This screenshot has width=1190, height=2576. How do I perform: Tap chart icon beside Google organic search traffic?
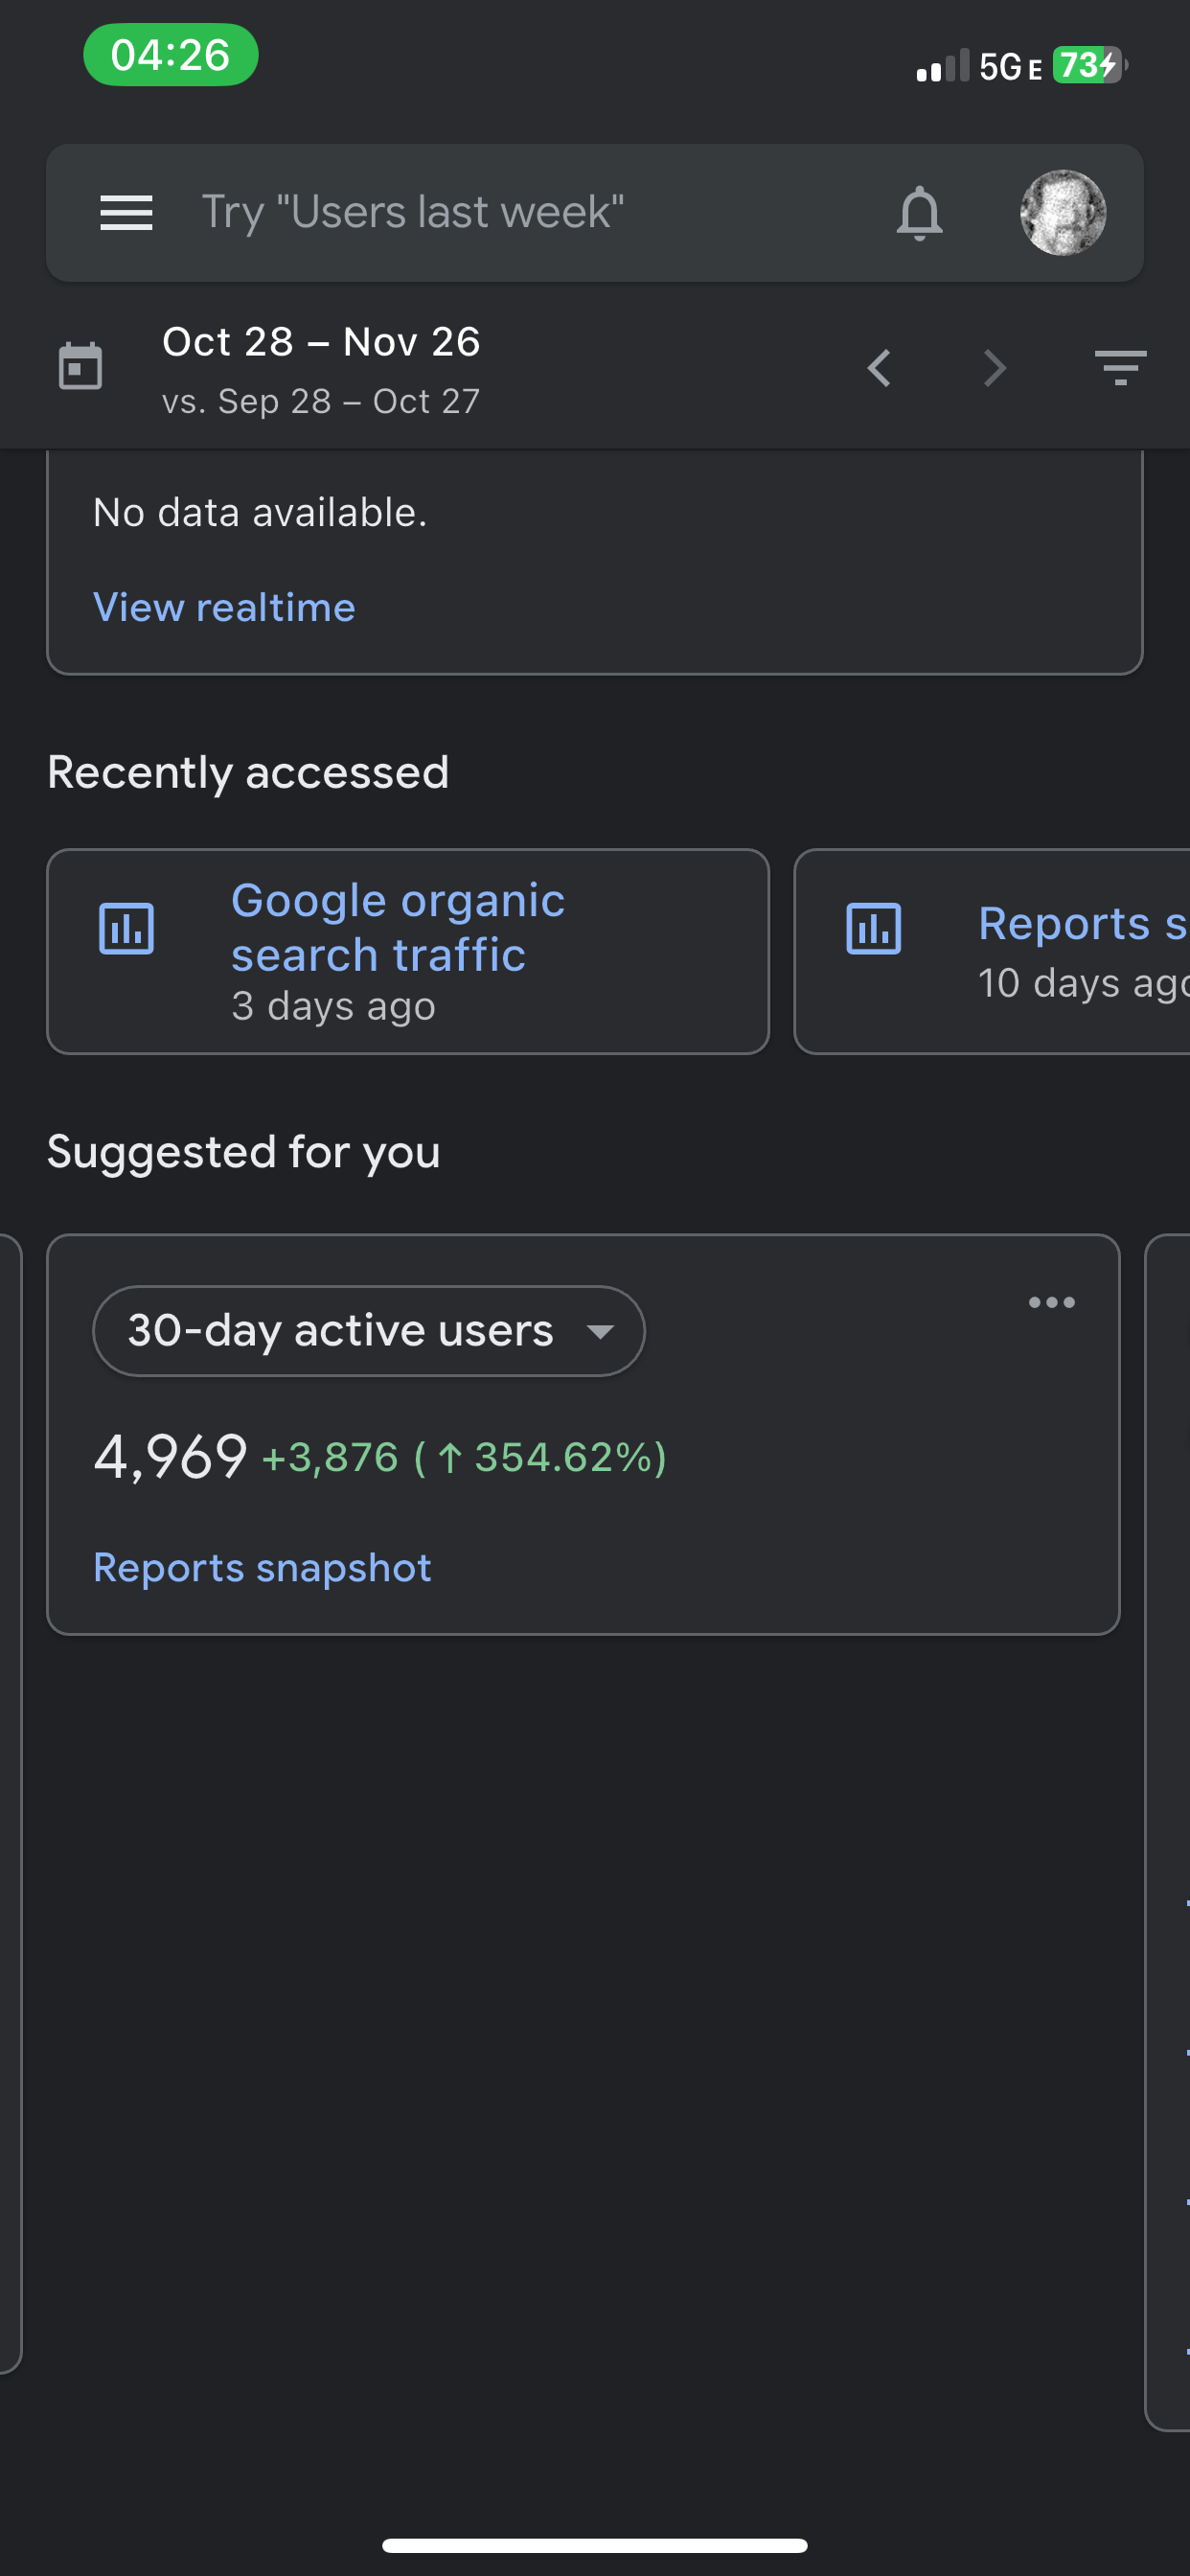[126, 928]
